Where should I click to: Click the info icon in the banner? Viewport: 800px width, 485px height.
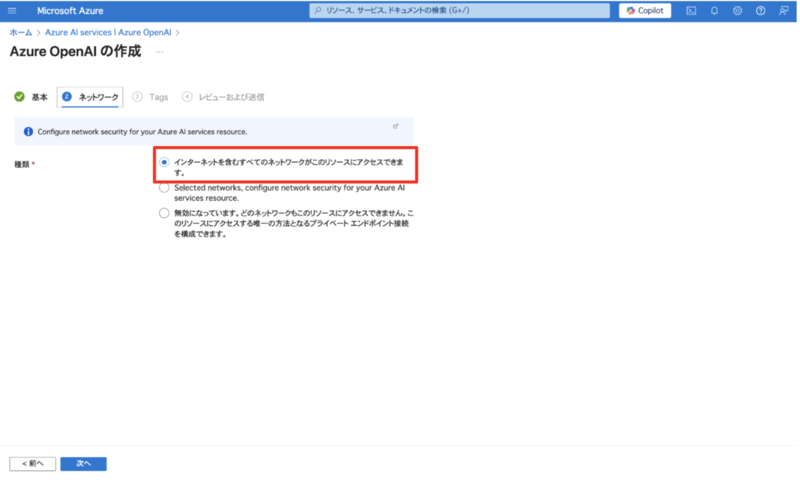coord(29,132)
